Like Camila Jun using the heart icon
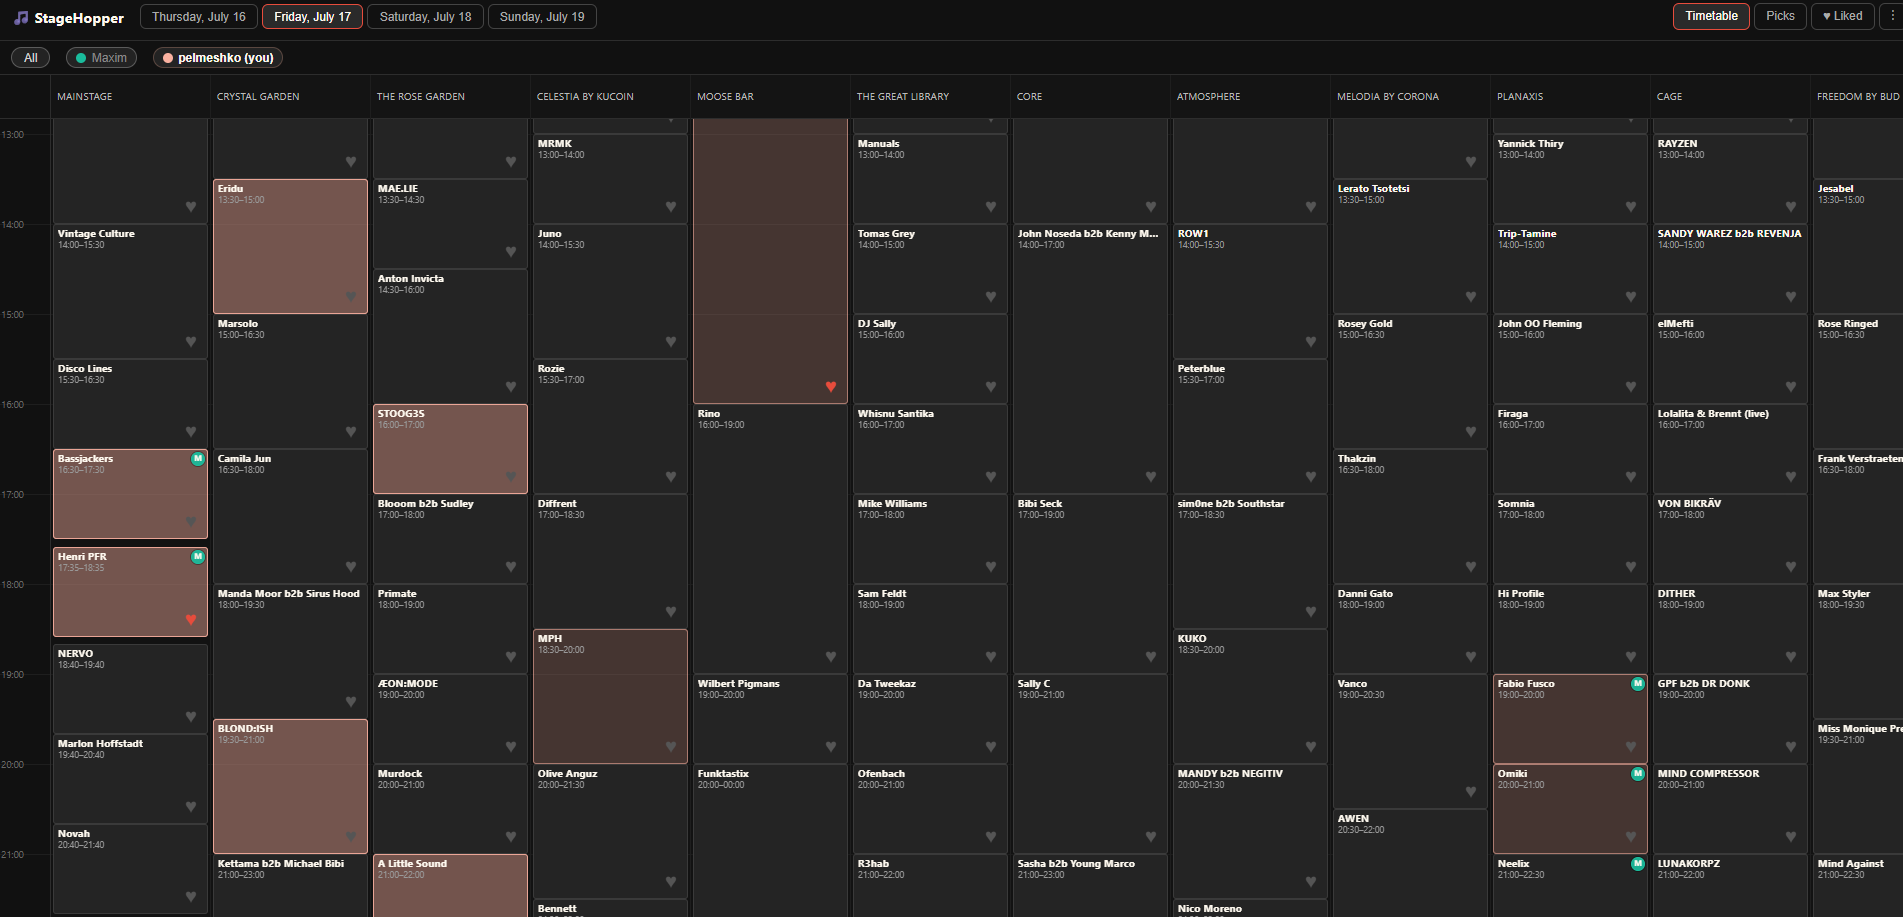This screenshot has height=917, width=1903. [351, 567]
